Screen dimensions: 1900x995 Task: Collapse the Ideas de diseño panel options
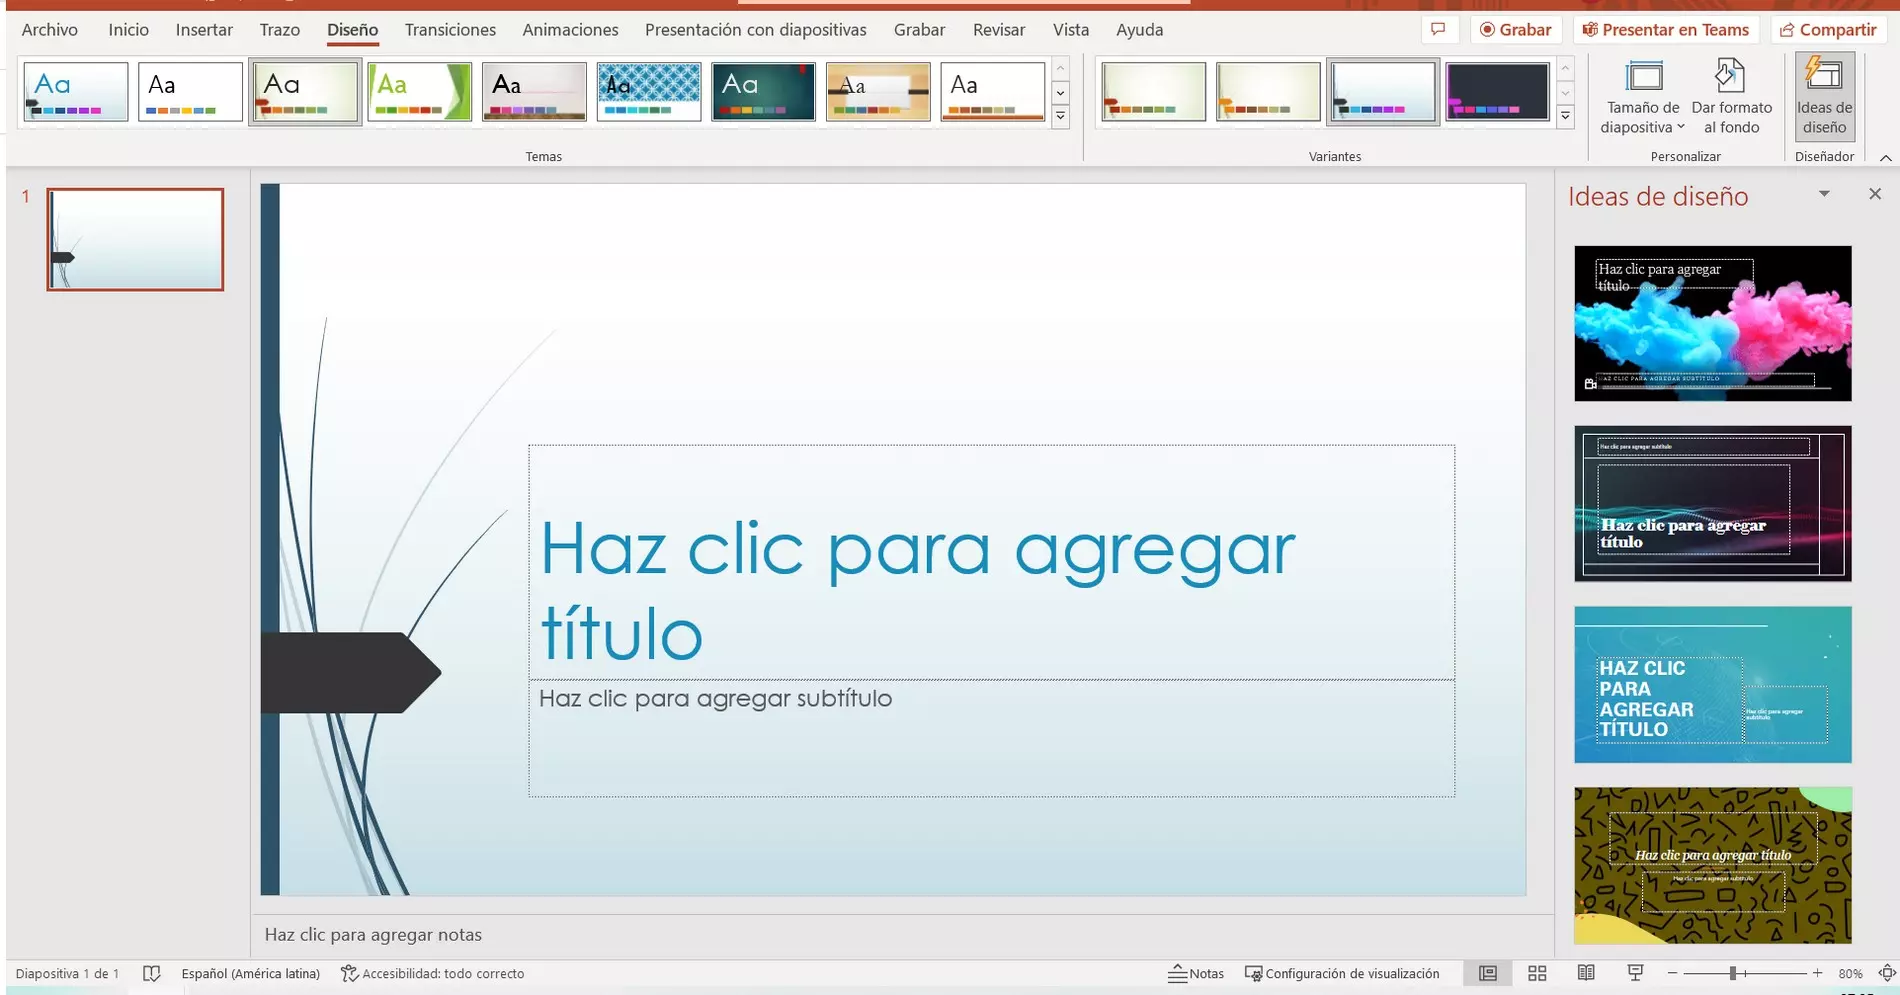click(x=1824, y=194)
